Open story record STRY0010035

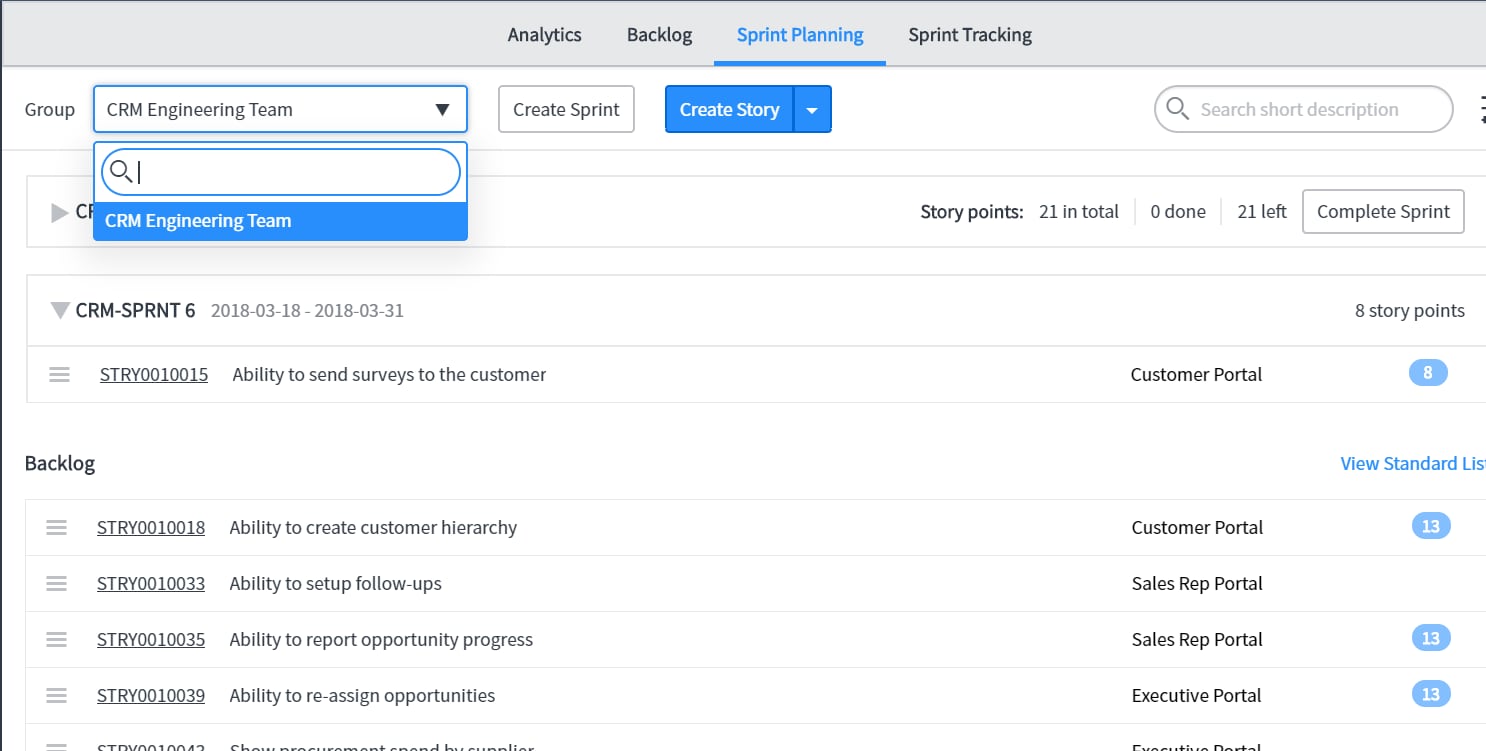[151, 639]
